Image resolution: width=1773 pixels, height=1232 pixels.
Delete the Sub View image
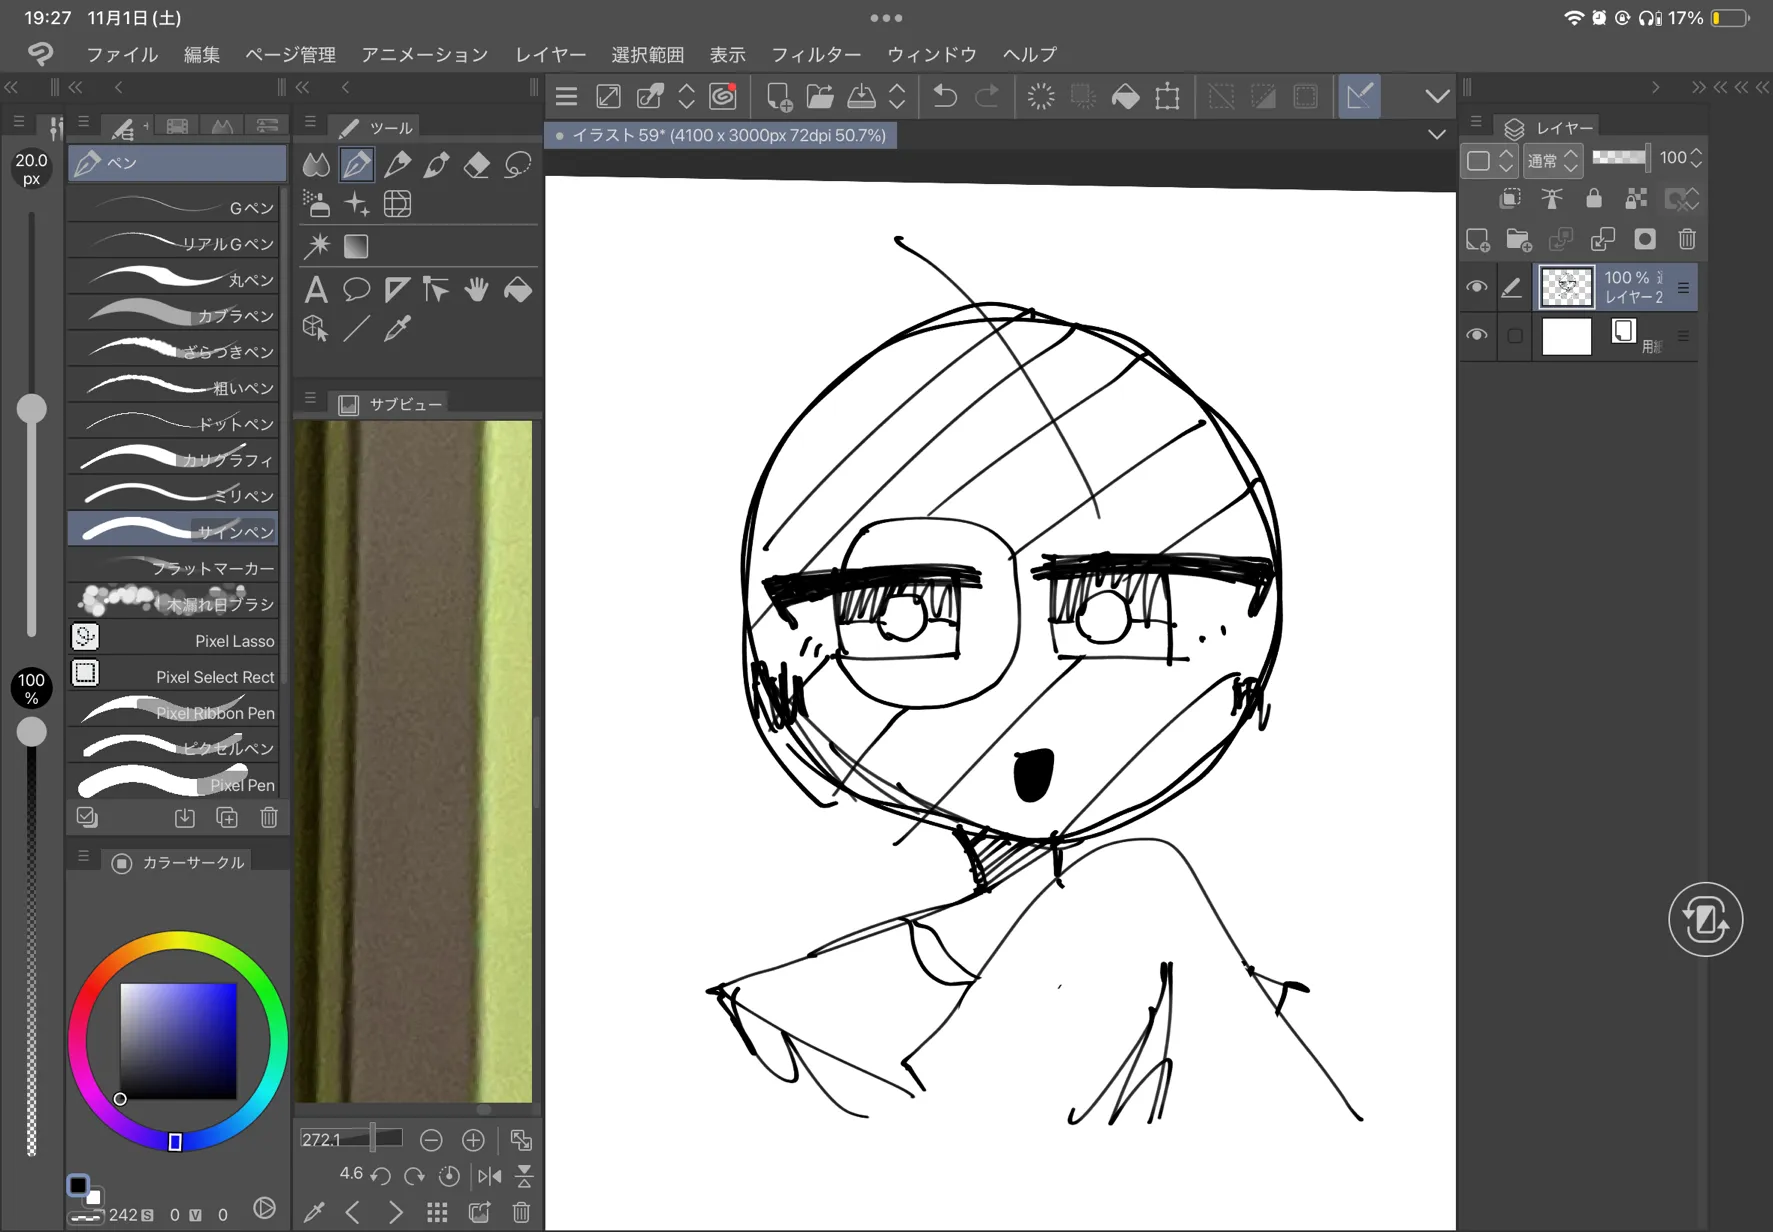[521, 1213]
